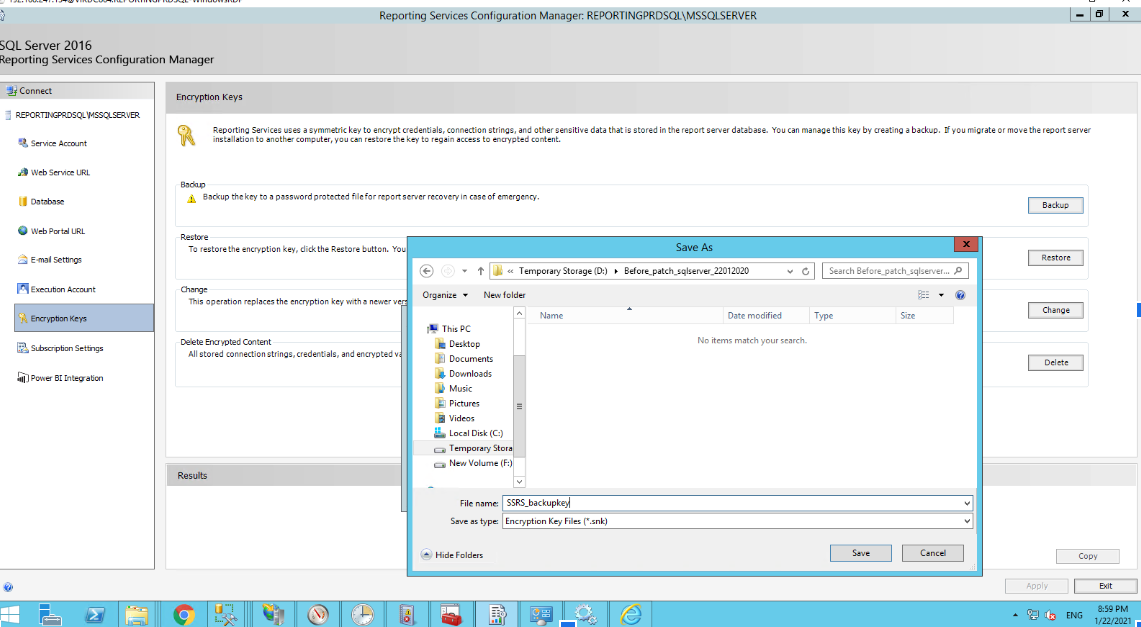Launch PowerShell from the taskbar
Image resolution: width=1141 pixels, height=627 pixels.
pos(95,615)
